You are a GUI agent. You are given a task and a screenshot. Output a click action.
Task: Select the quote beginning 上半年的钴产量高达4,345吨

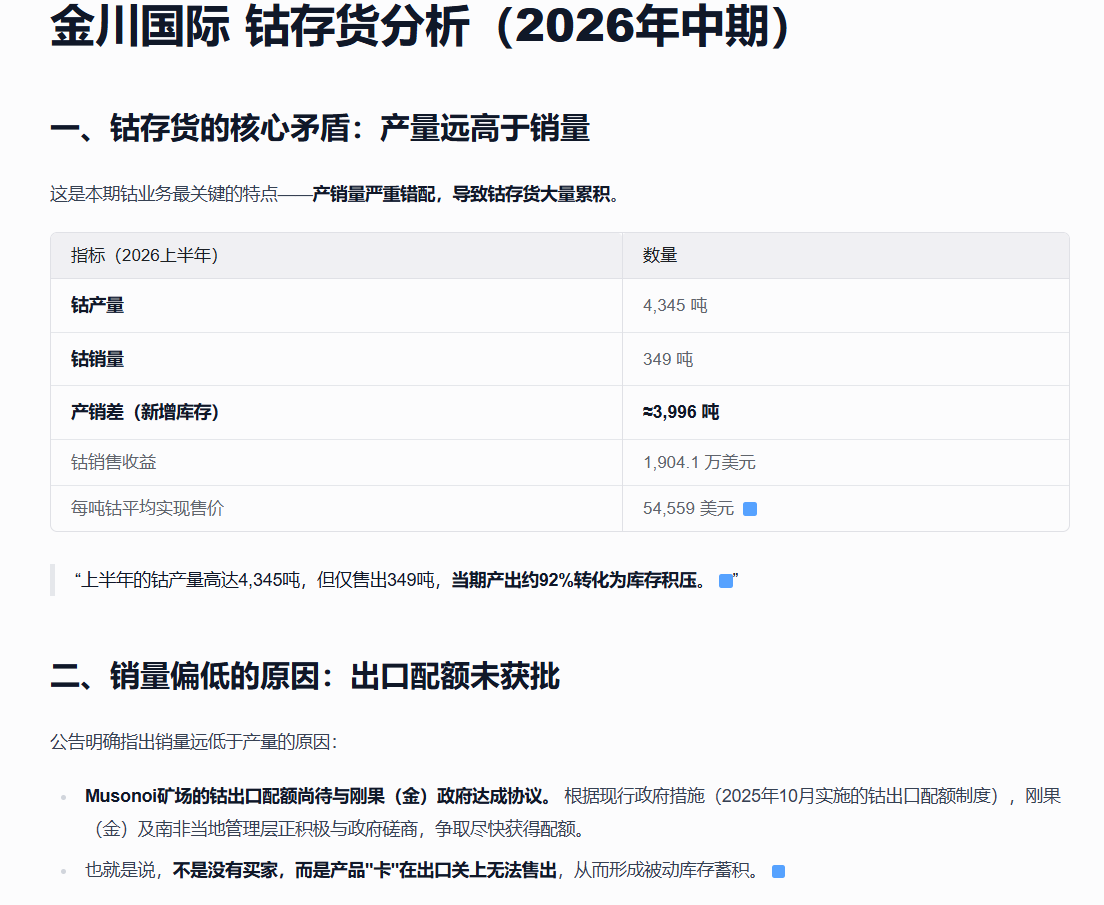(406, 580)
